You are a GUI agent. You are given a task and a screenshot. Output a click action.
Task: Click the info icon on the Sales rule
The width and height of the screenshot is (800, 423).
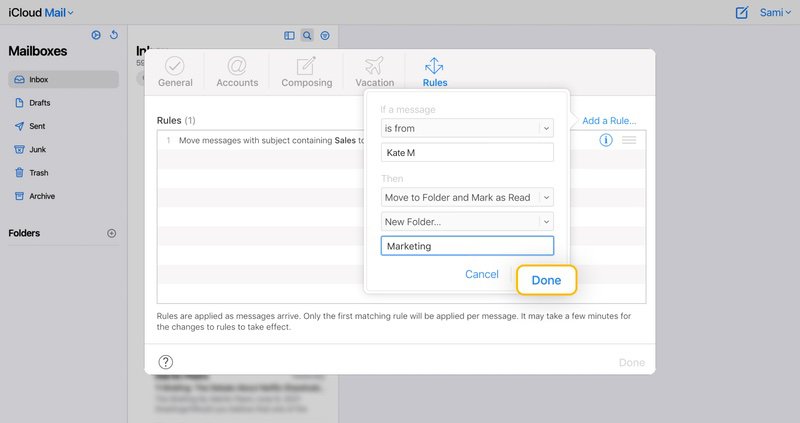coord(606,140)
